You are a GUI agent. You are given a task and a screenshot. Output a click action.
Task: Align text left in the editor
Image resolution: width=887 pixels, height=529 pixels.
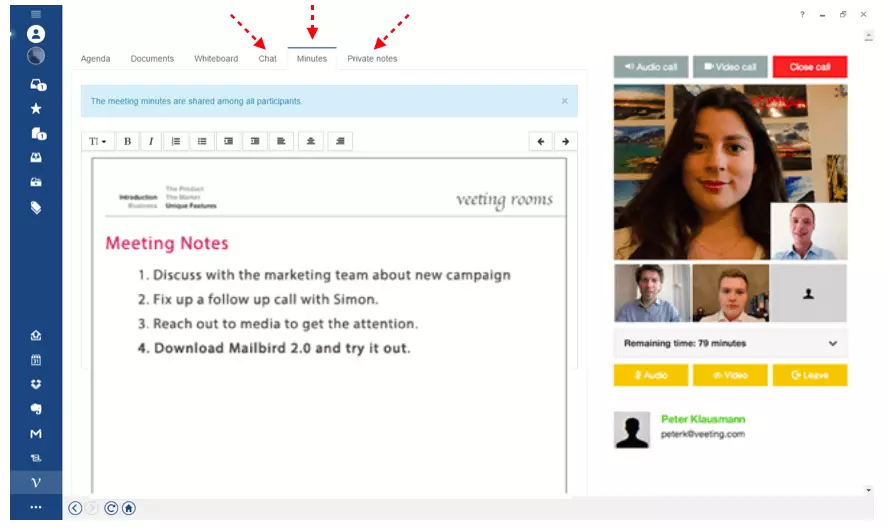[x=281, y=141]
